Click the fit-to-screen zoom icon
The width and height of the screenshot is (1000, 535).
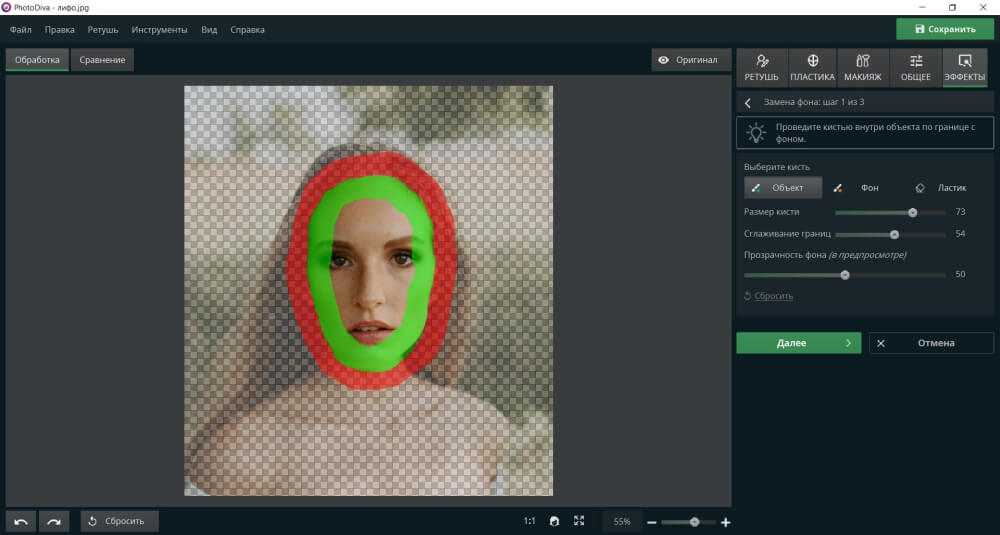[x=579, y=521]
